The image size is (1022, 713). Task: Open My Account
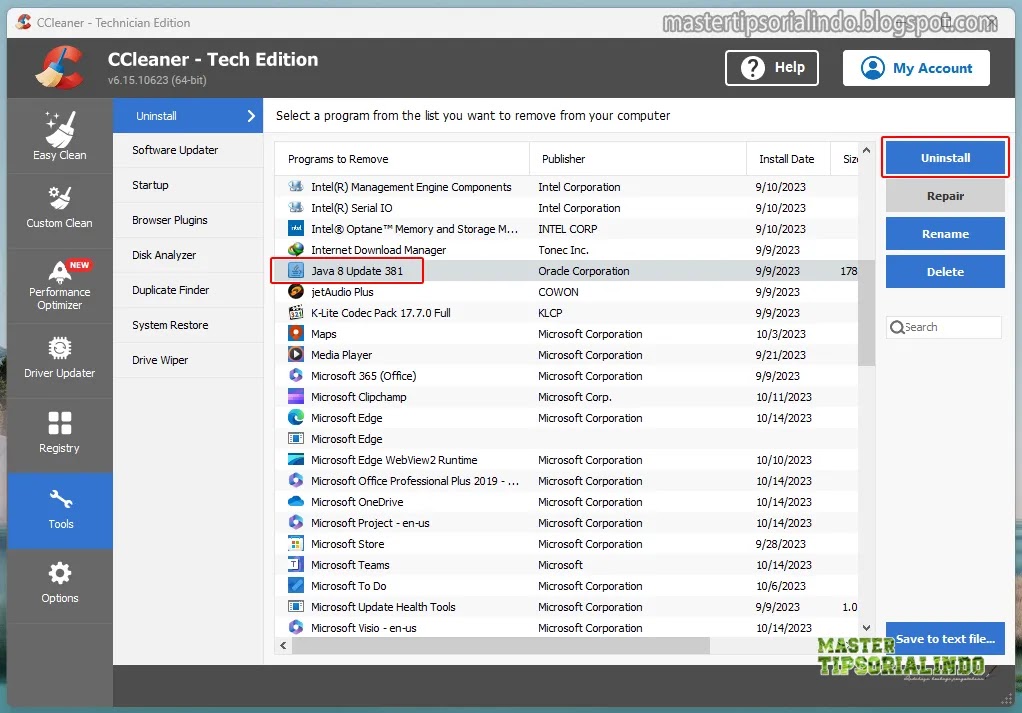coord(916,68)
